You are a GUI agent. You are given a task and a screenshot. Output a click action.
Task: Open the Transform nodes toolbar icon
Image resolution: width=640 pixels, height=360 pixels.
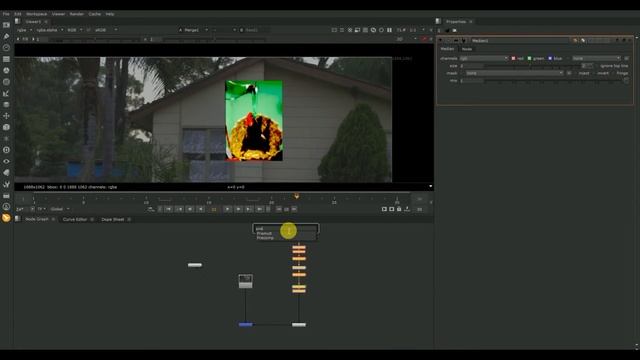[x=6, y=116]
